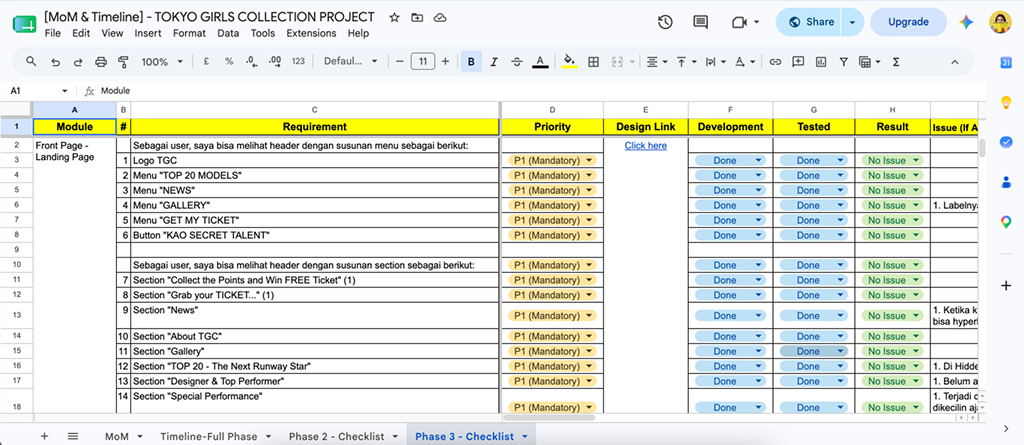Open the Insert menu
The width and height of the screenshot is (1024, 445).
(x=148, y=33)
